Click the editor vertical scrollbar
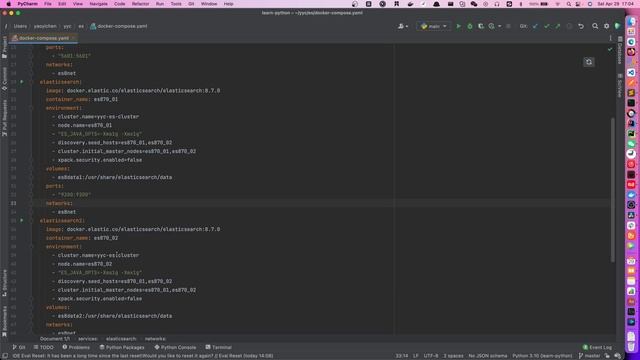 pos(612,190)
